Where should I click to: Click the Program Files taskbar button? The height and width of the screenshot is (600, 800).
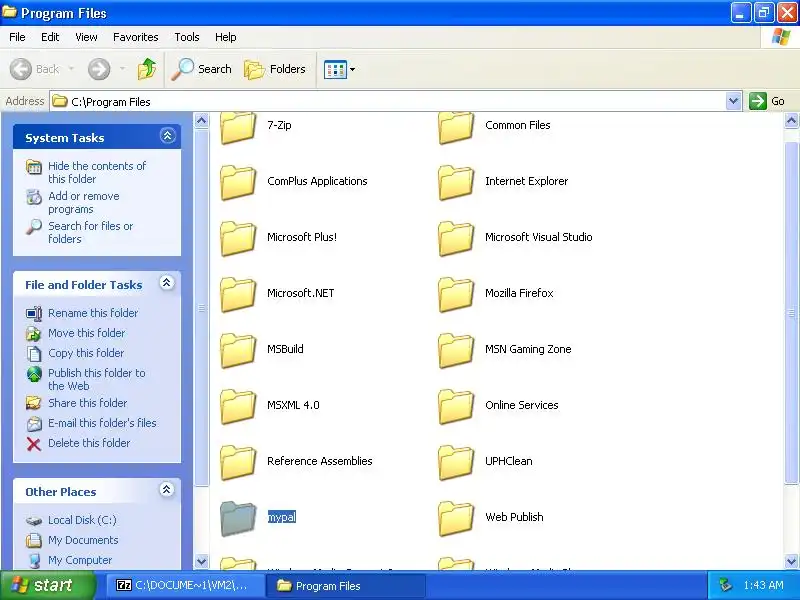click(346, 585)
